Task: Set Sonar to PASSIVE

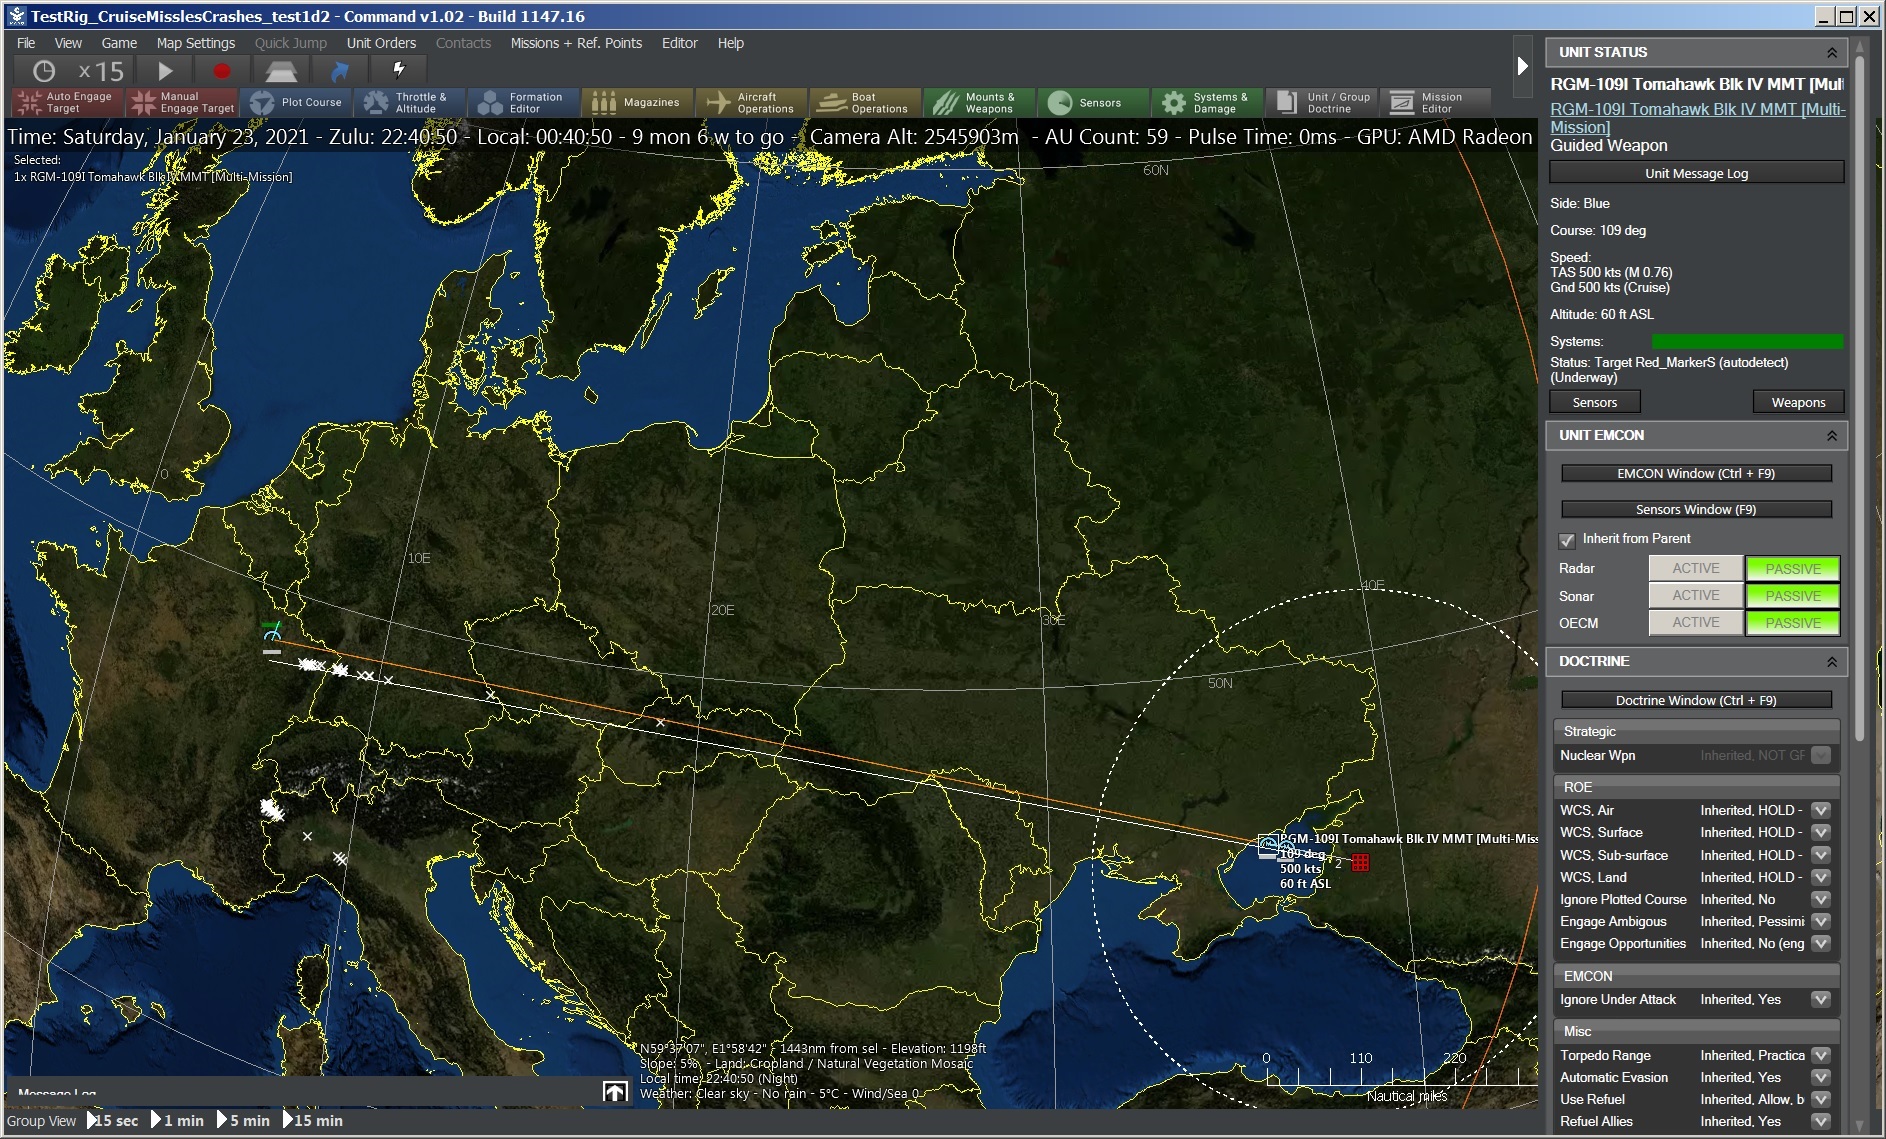Action: coord(1793,595)
